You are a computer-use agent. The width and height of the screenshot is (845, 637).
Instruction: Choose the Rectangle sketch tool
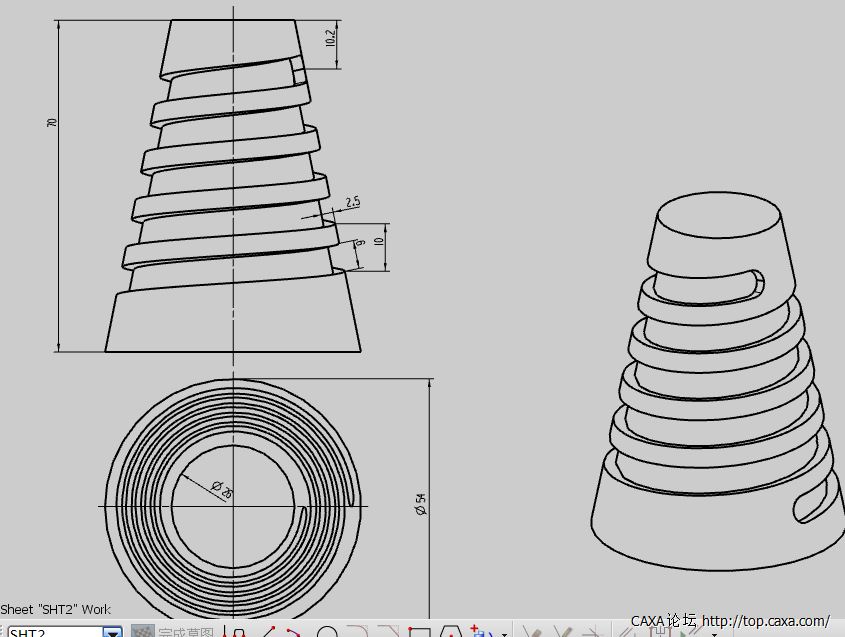click(420, 633)
